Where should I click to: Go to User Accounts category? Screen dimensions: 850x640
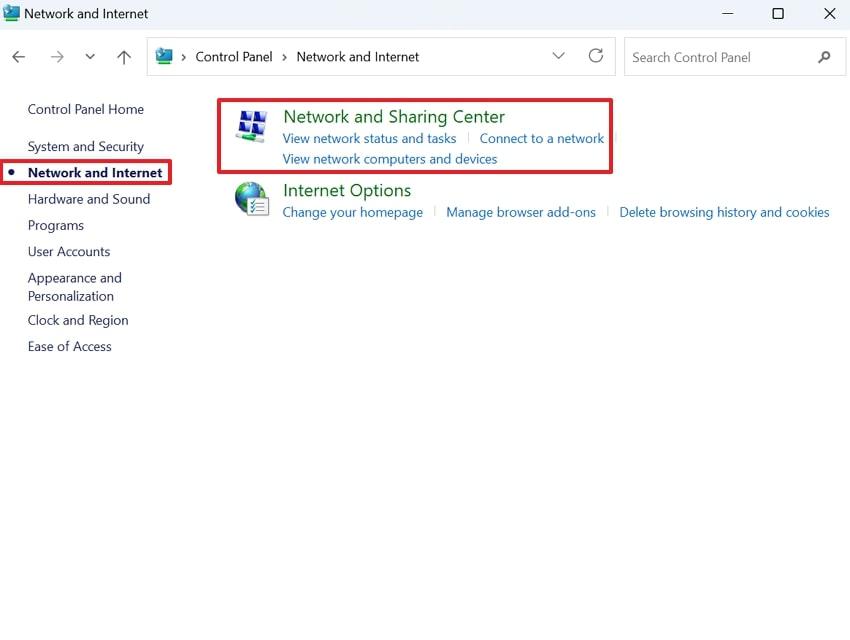69,251
